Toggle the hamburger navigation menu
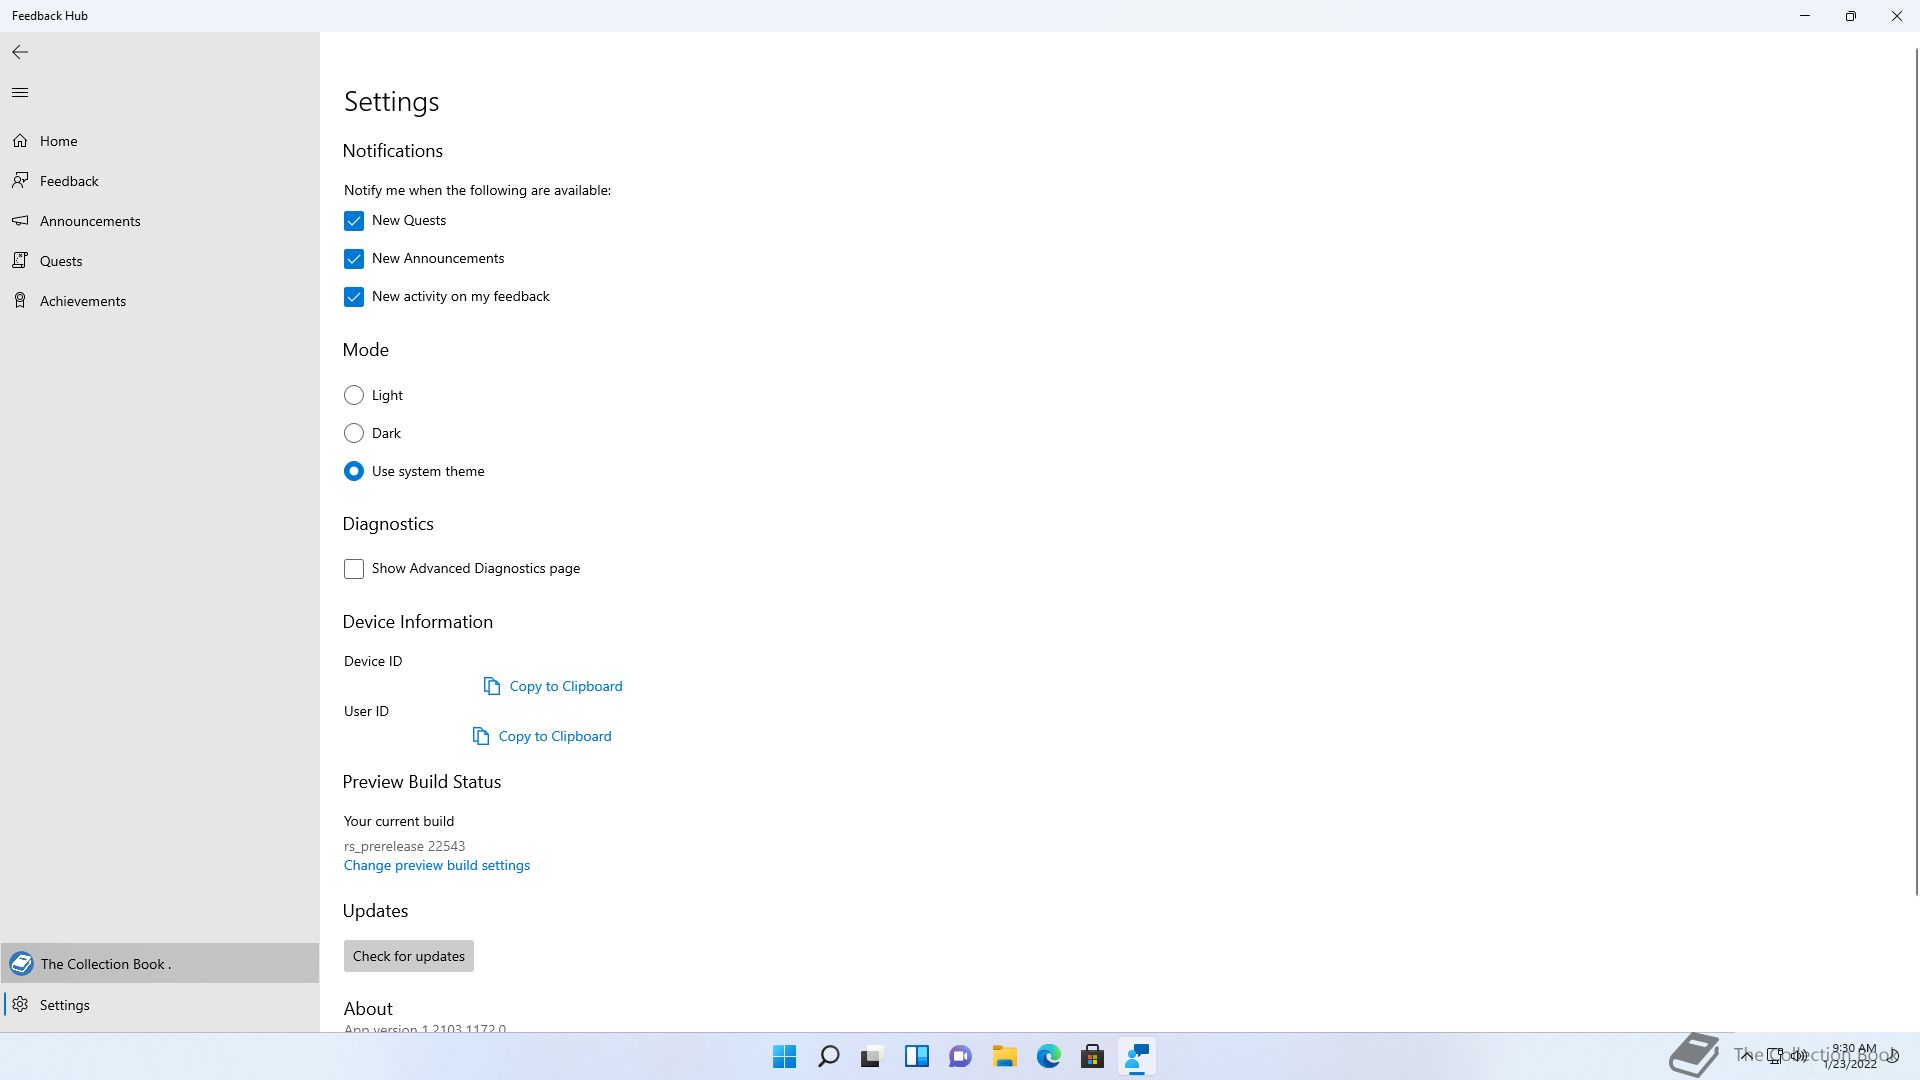 (x=20, y=93)
